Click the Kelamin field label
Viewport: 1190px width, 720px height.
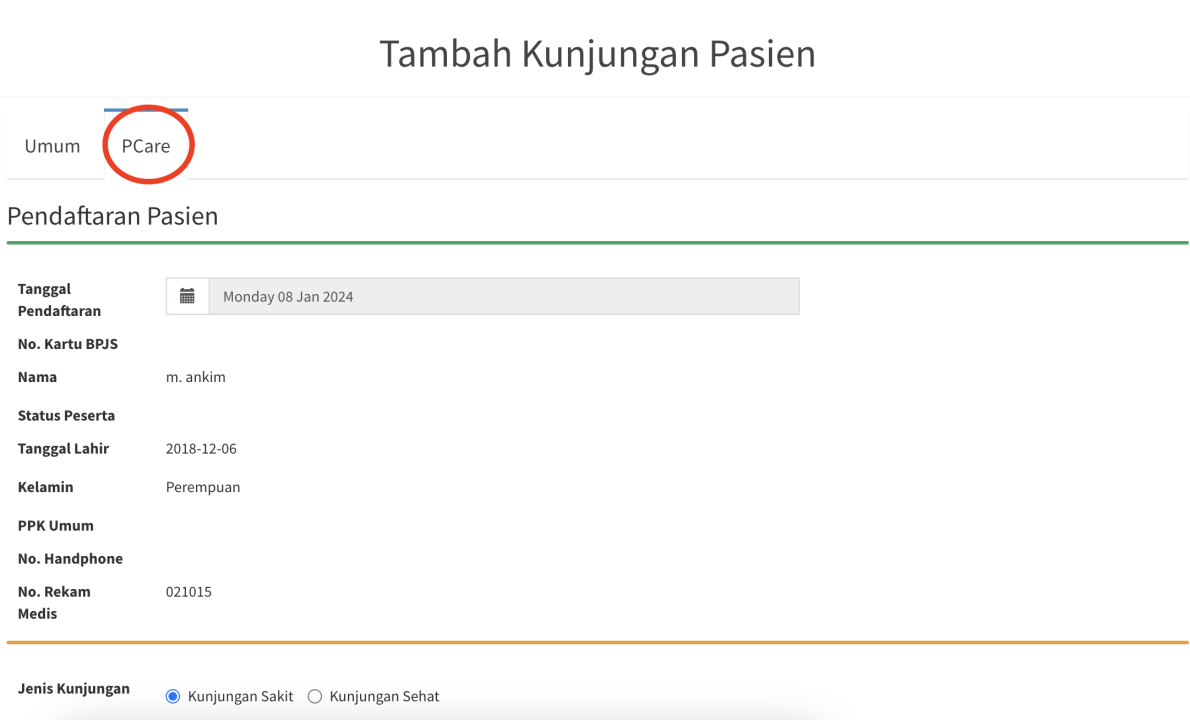45,487
